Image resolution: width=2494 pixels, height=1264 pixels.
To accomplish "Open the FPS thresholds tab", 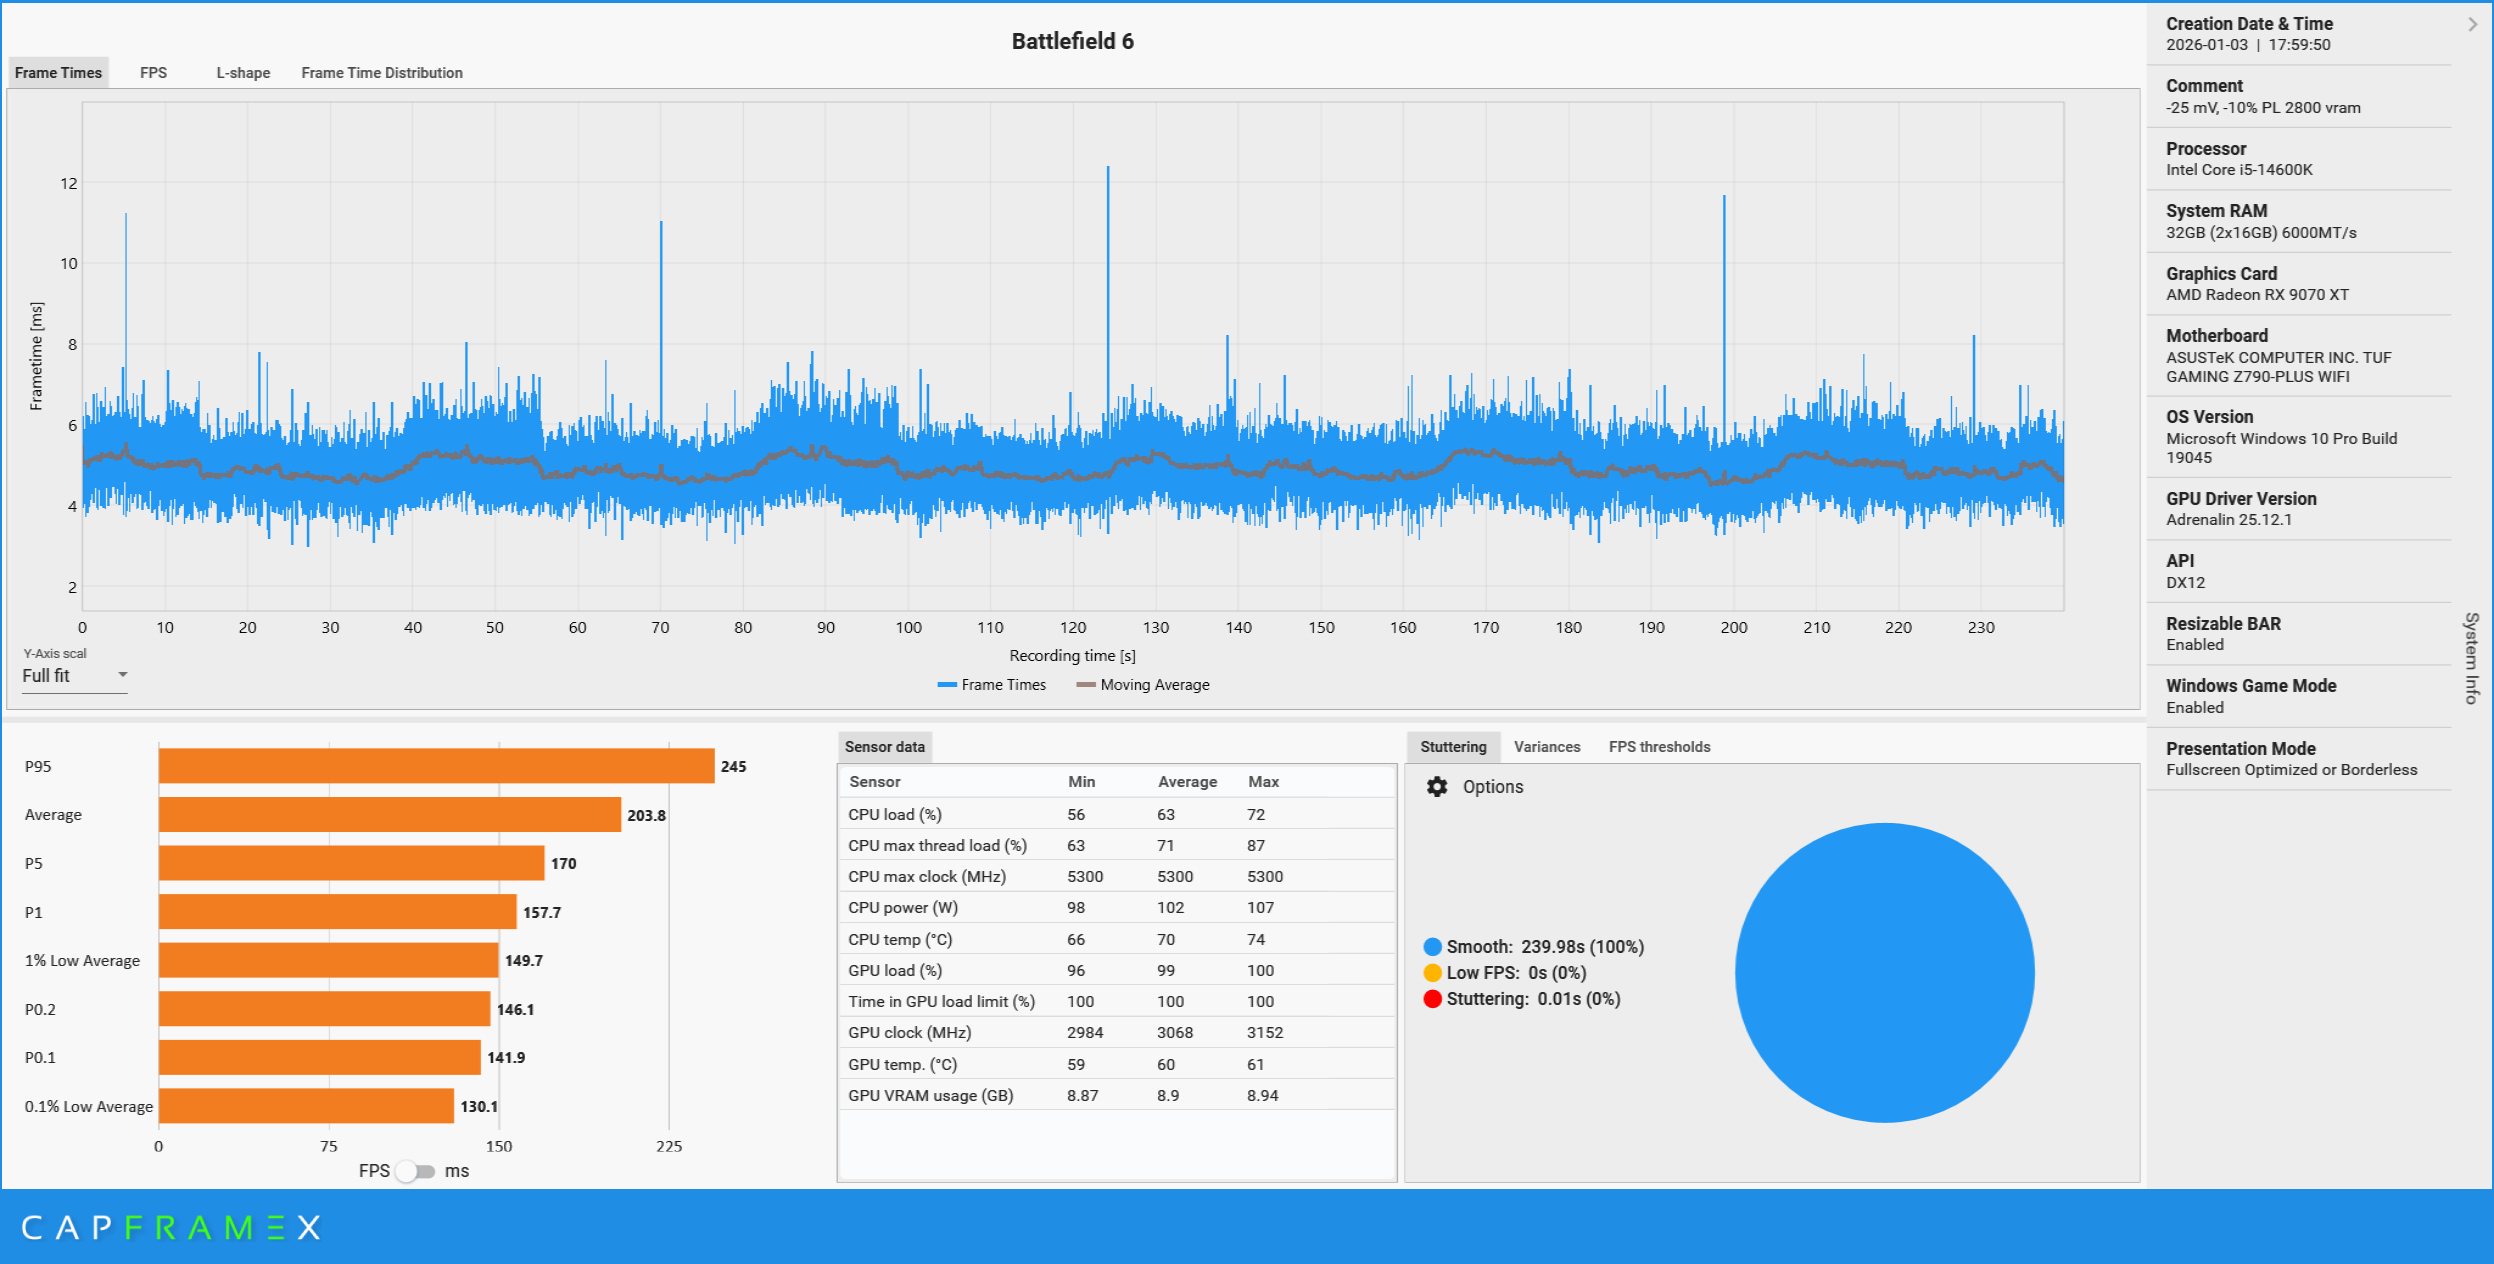I will point(1659,747).
